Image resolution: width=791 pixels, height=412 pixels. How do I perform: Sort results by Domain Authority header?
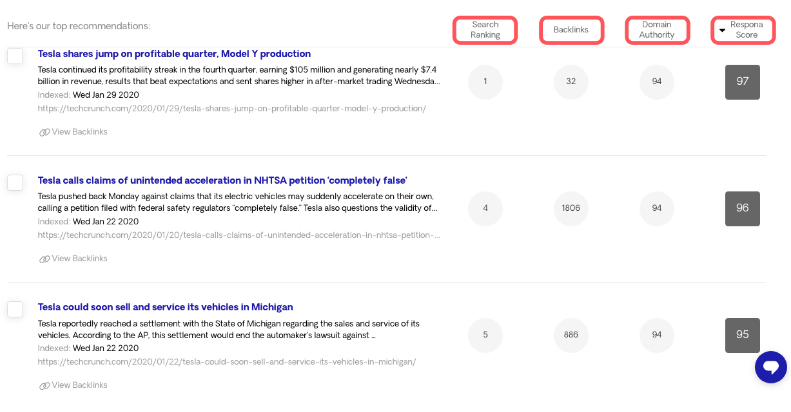click(657, 30)
